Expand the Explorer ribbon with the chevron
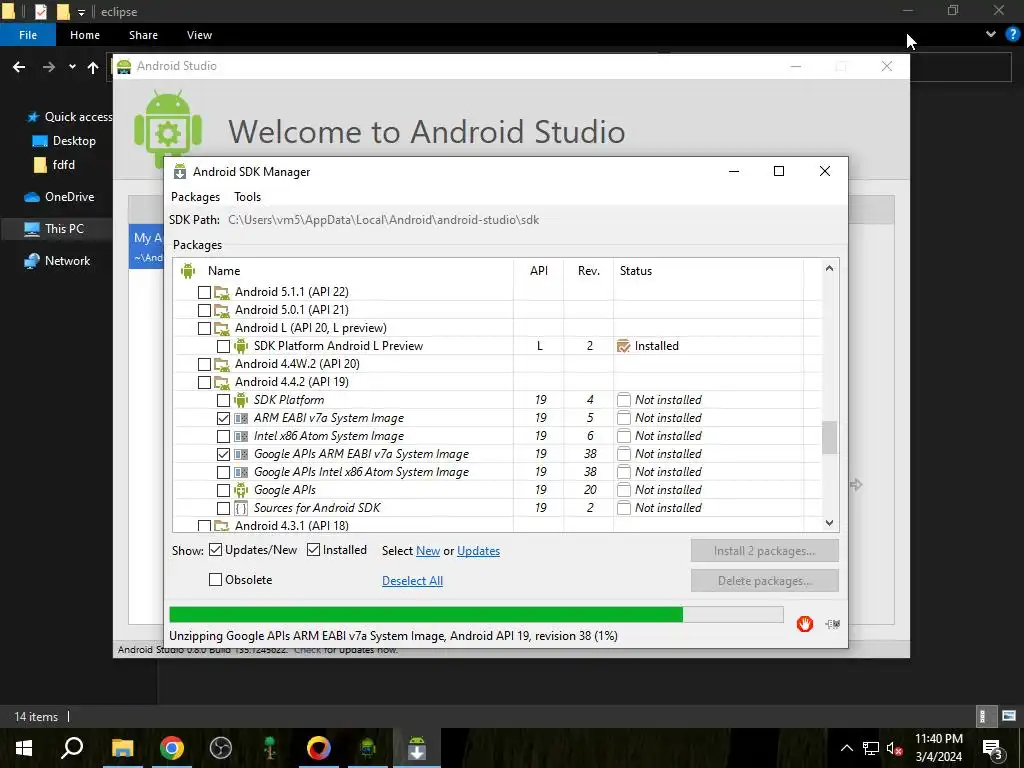This screenshot has width=1024, height=768. [x=991, y=35]
